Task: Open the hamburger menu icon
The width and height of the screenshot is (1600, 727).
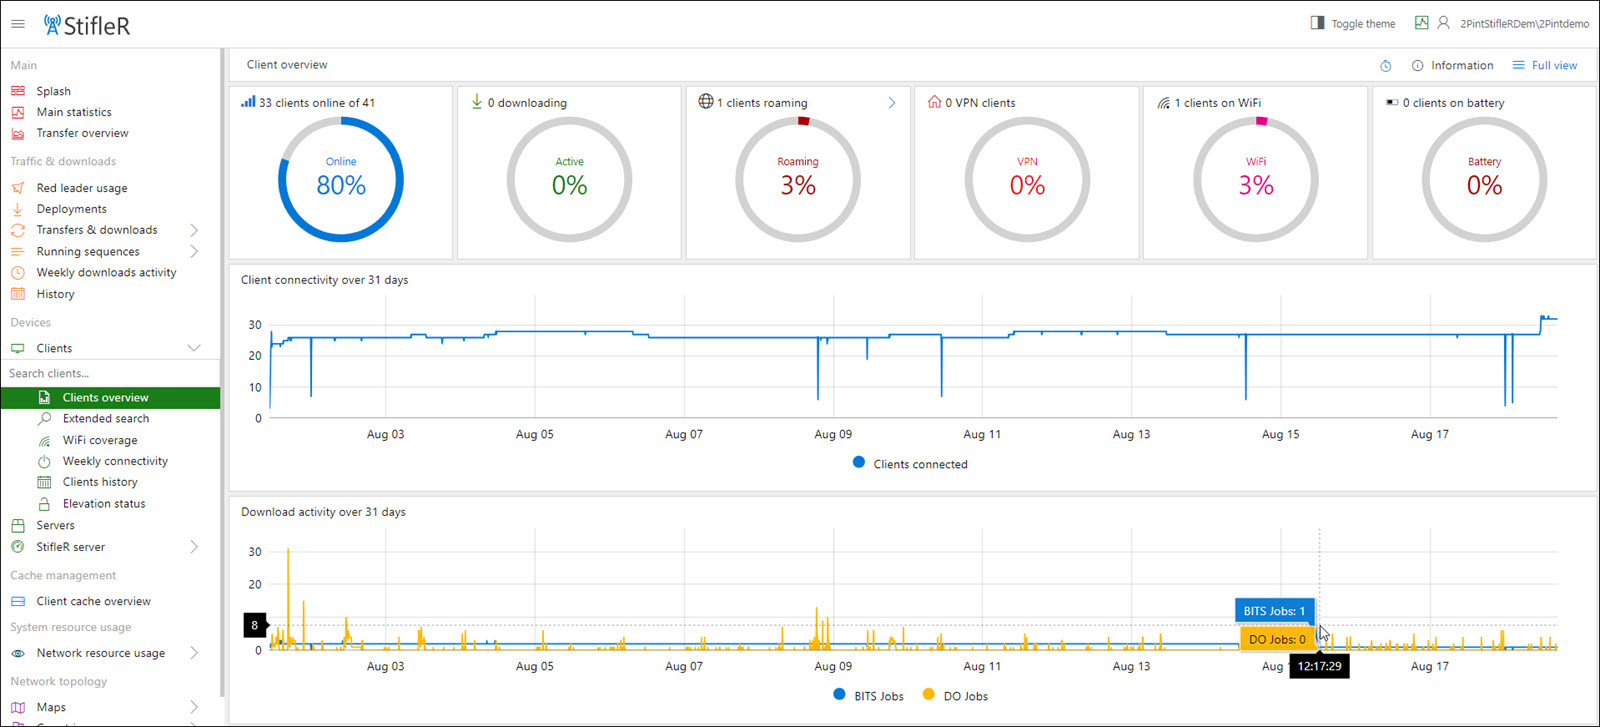Action: tap(18, 24)
